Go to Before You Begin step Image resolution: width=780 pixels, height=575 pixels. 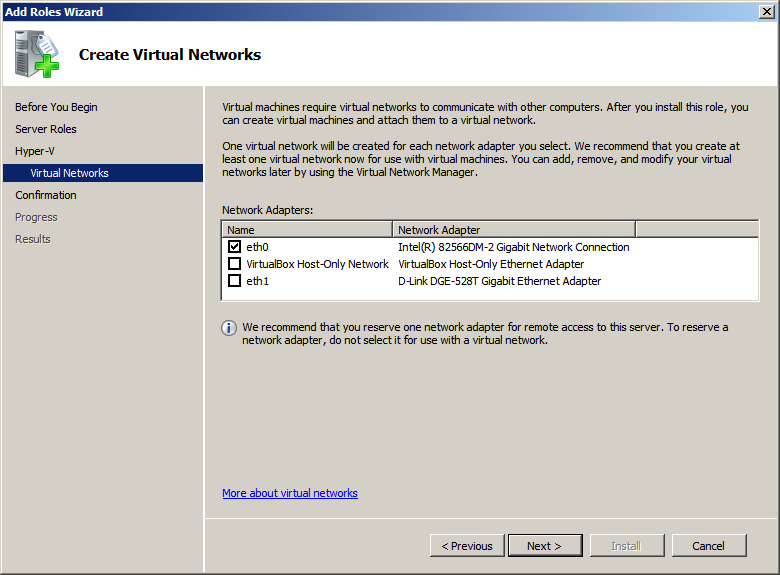pyautogui.click(x=56, y=107)
